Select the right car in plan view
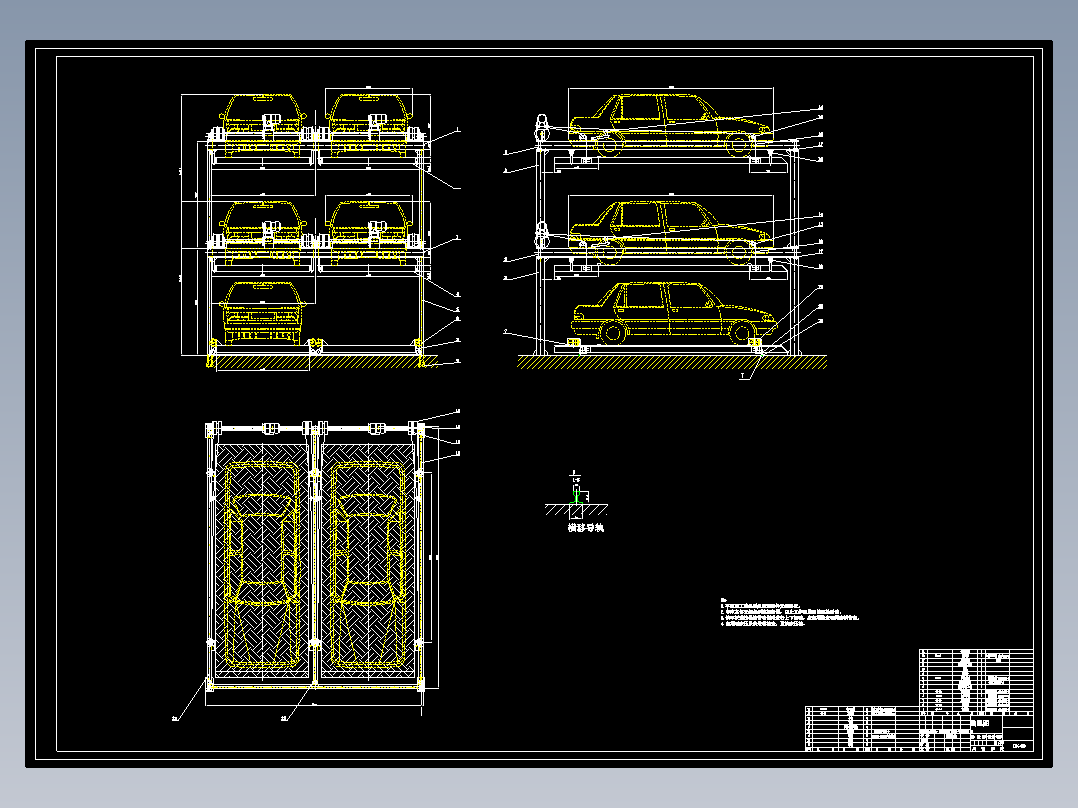Image resolution: width=1078 pixels, height=808 pixels. (368, 564)
